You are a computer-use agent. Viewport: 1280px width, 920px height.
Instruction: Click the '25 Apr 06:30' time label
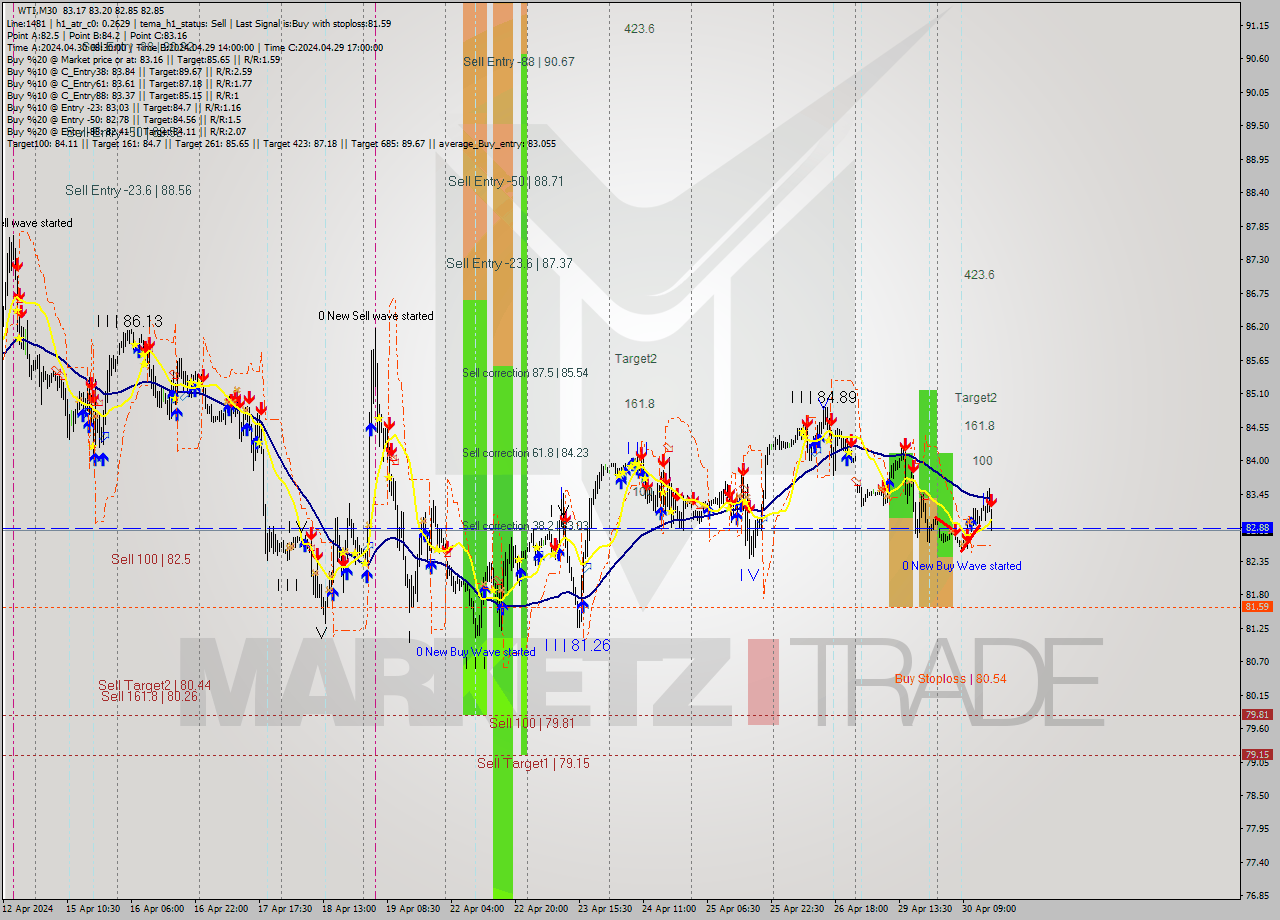[x=732, y=909]
